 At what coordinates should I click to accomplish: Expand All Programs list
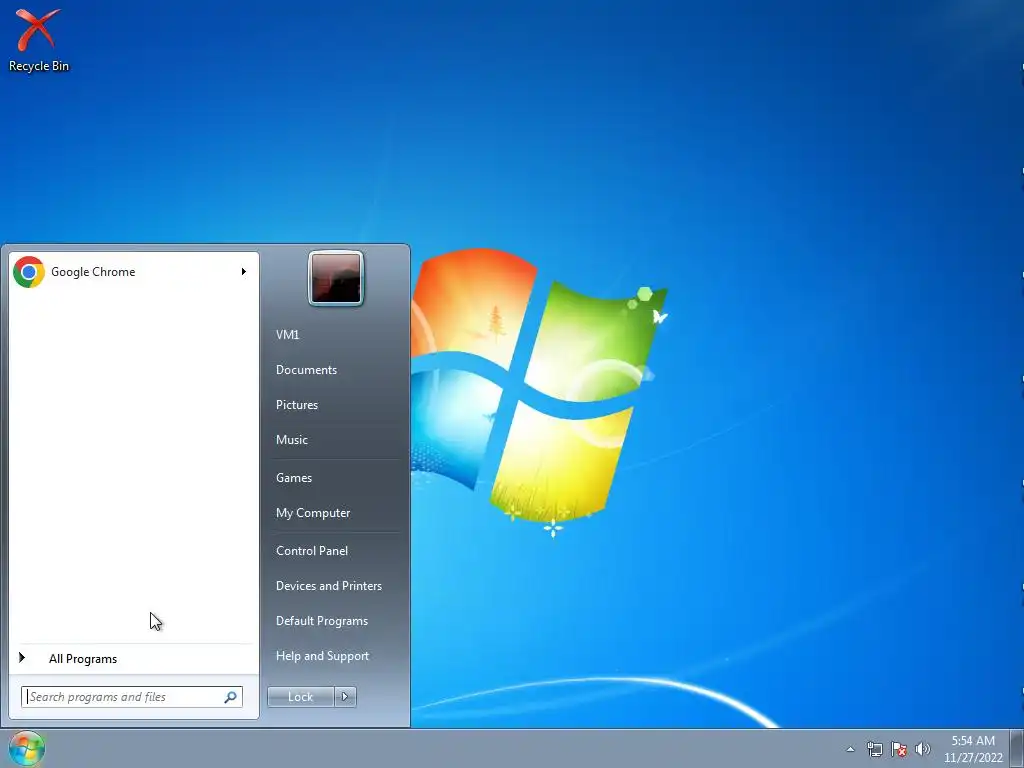pyautogui.click(x=83, y=659)
